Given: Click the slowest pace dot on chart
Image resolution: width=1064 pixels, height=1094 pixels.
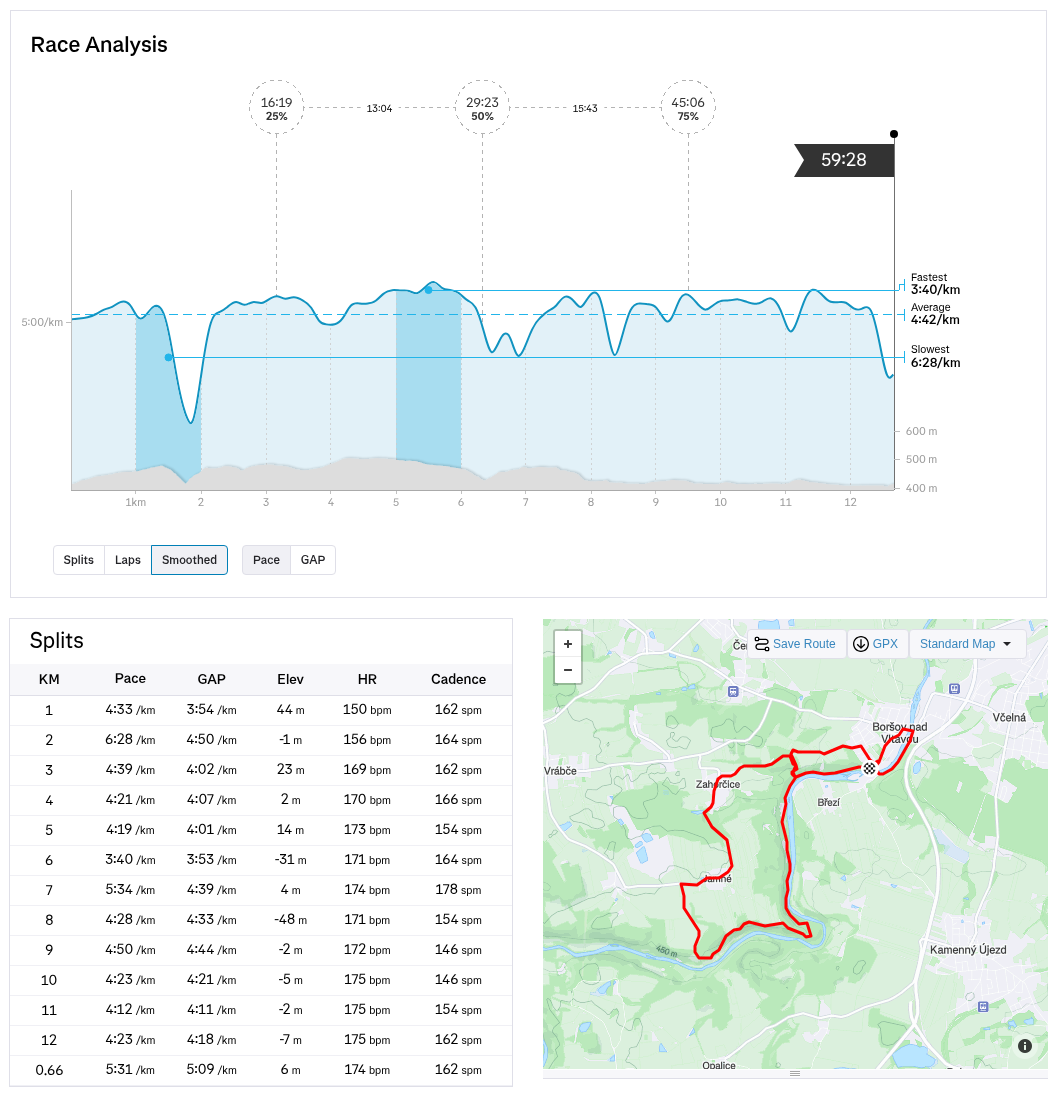Looking at the screenshot, I should coord(169,357).
